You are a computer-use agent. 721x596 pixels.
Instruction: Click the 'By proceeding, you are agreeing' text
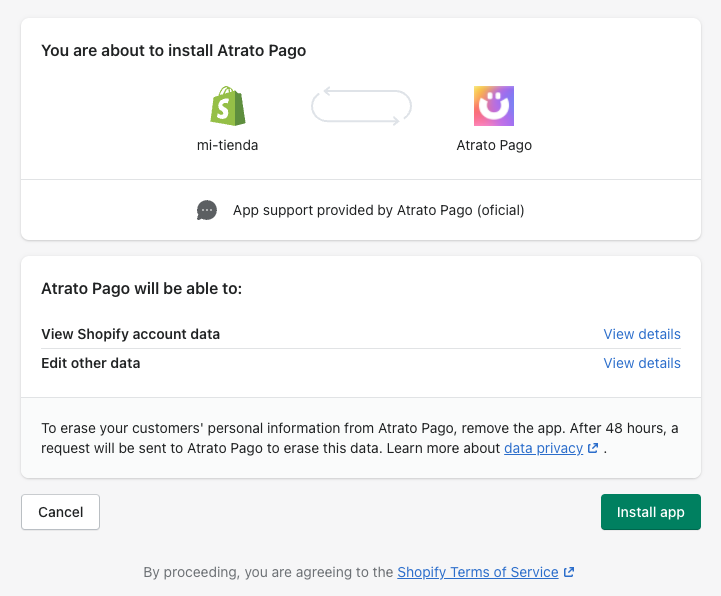(268, 572)
